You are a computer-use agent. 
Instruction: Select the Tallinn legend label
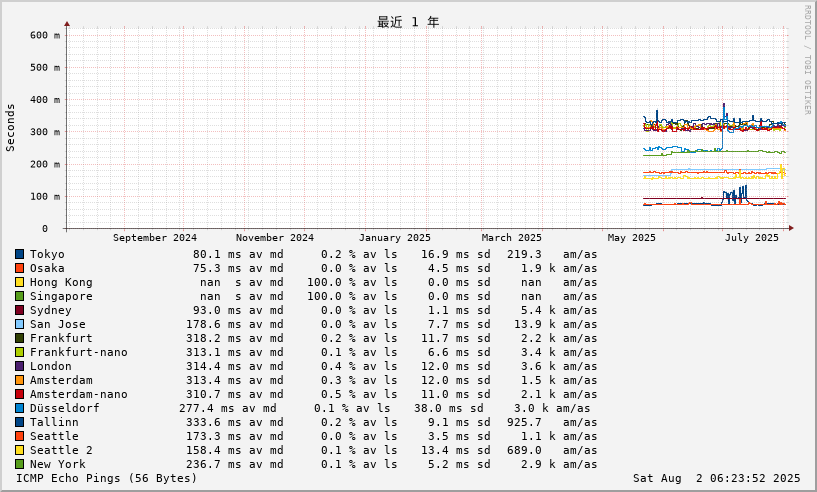54,422
